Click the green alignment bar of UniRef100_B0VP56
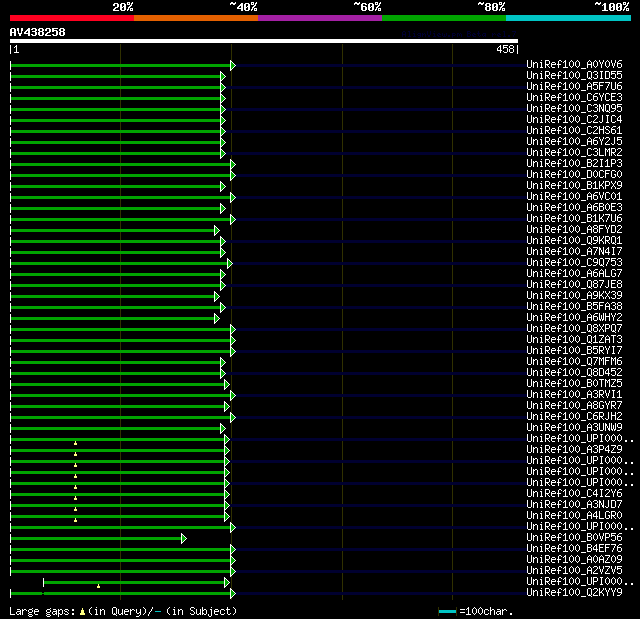The width and height of the screenshot is (640, 619). tap(96, 539)
